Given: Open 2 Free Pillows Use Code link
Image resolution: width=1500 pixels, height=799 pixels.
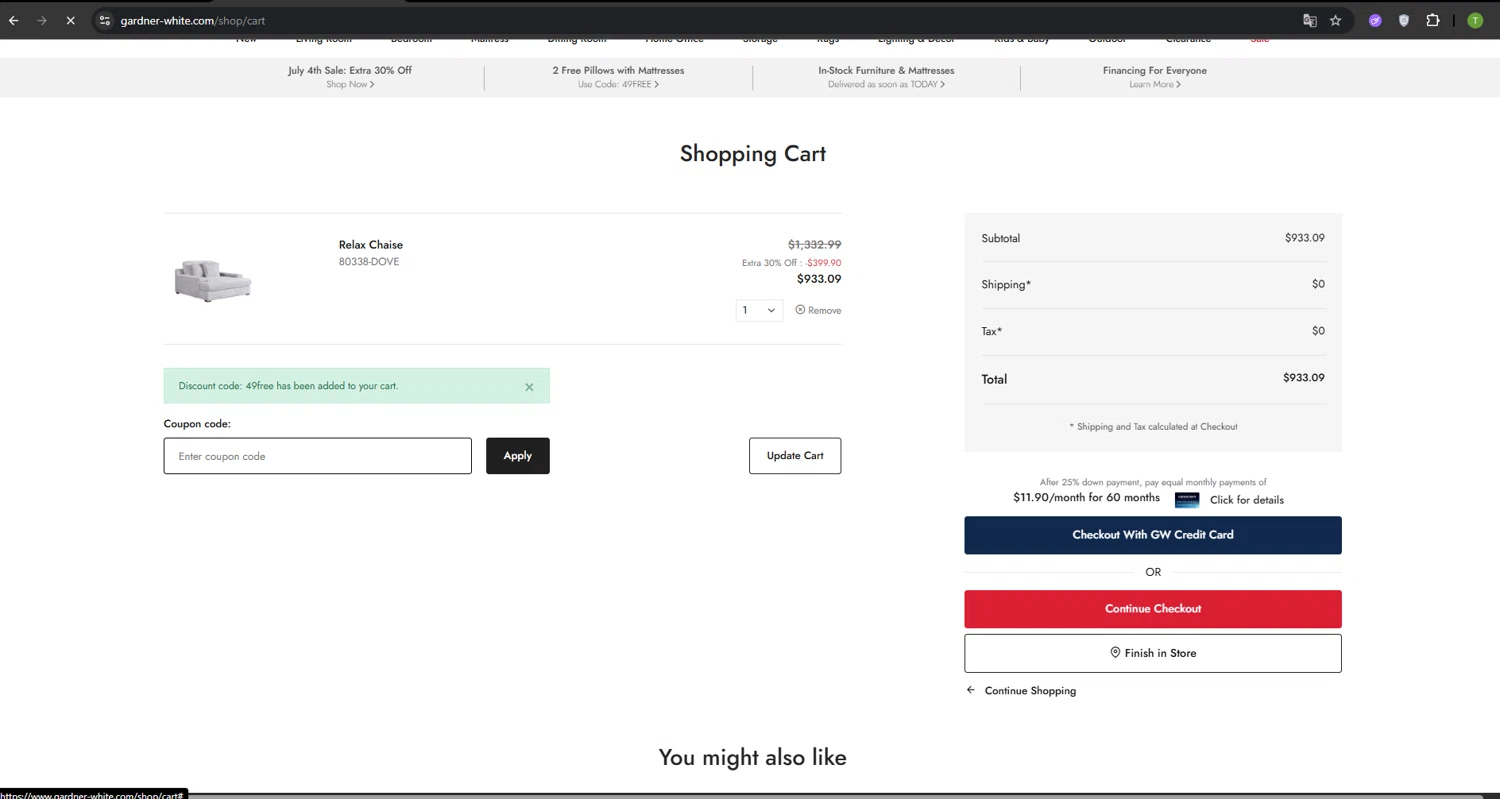Looking at the screenshot, I should pyautogui.click(x=618, y=85).
